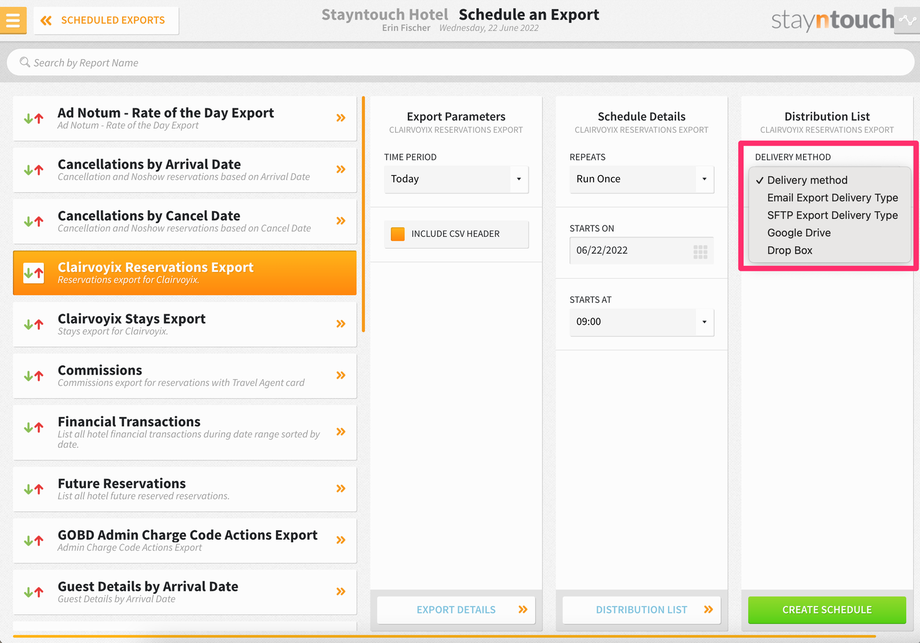Click export arrows icon for Cancellations by Arrival Date
The image size is (920, 643).
coord(33,170)
